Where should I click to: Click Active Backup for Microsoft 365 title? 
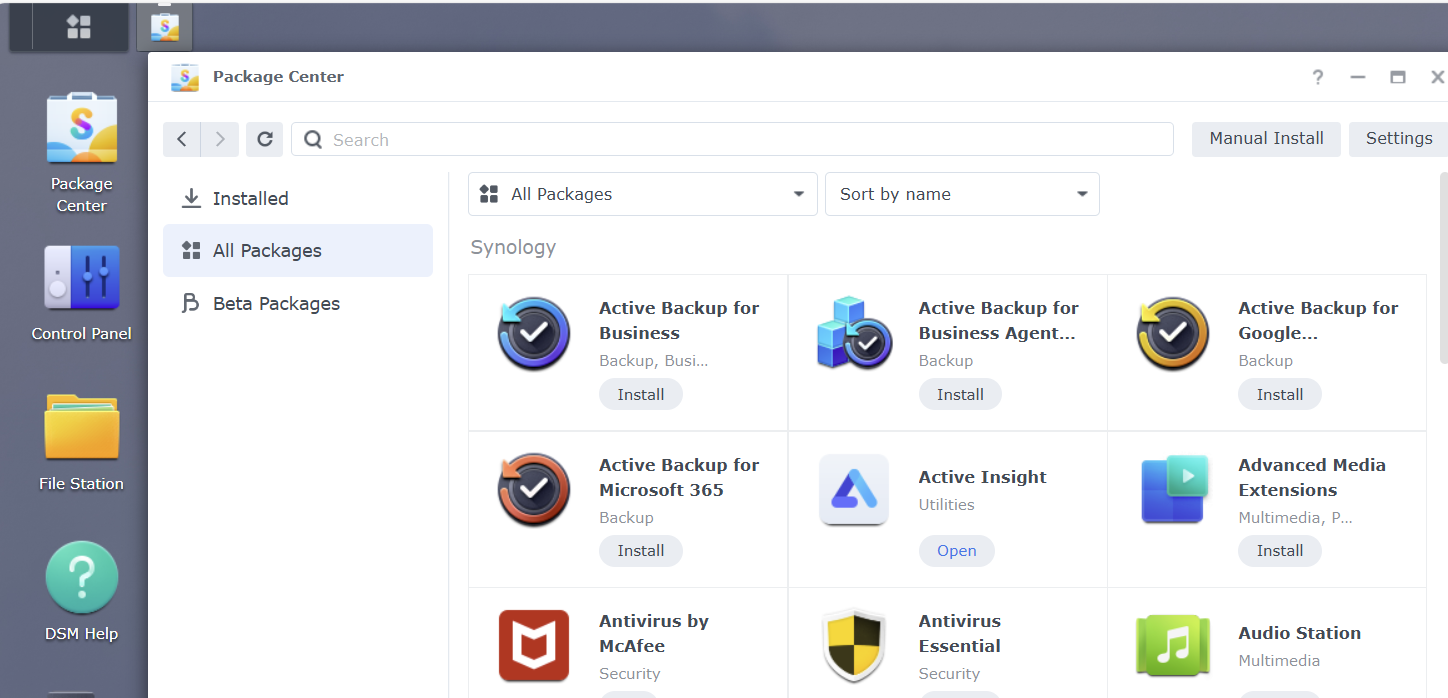pyautogui.click(x=679, y=477)
